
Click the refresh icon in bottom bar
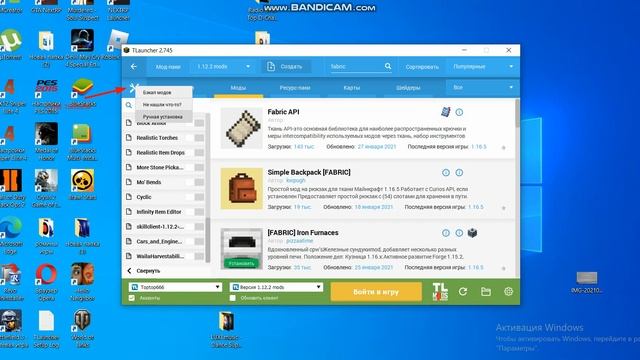point(463,291)
